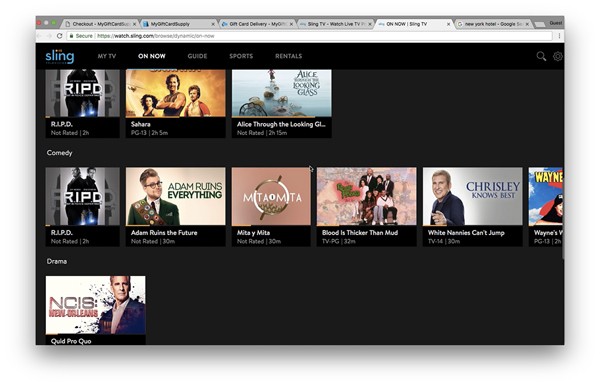The image size is (600, 385).
Task: Click the Sahara movie title link
Action: pos(140,124)
